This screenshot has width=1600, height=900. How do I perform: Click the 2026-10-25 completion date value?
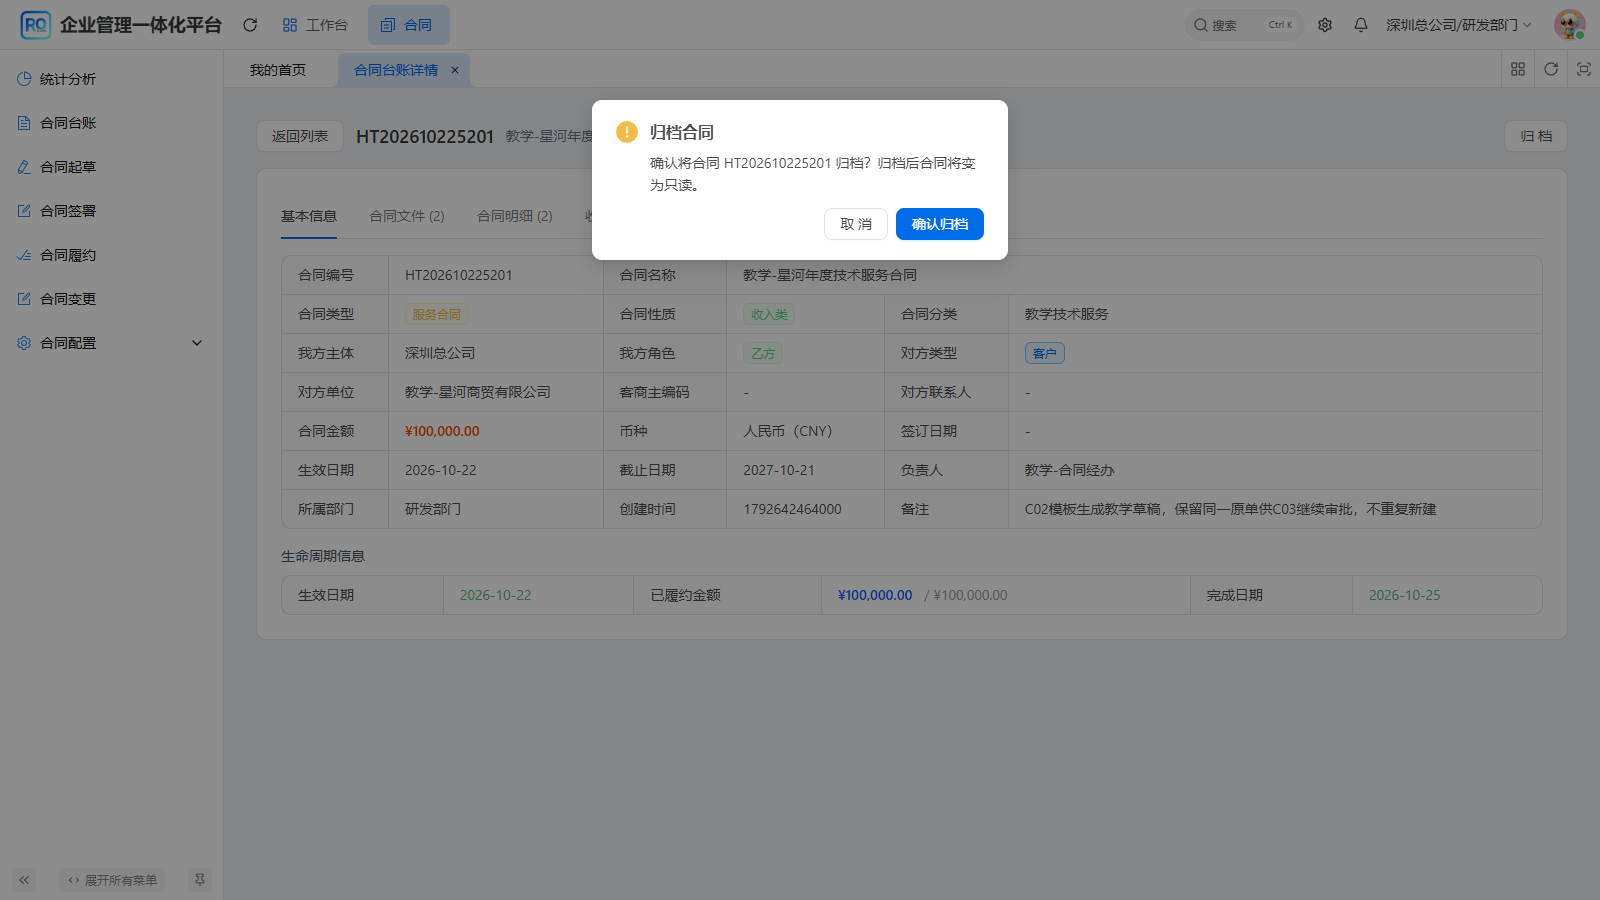(x=1405, y=595)
